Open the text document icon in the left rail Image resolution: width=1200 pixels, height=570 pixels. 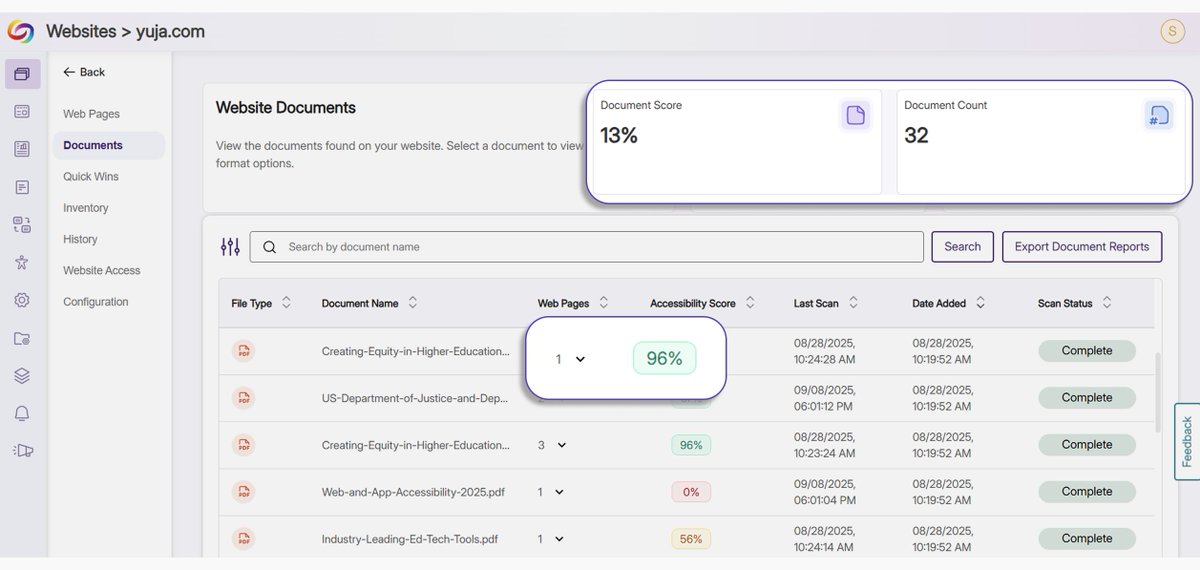pos(22,187)
